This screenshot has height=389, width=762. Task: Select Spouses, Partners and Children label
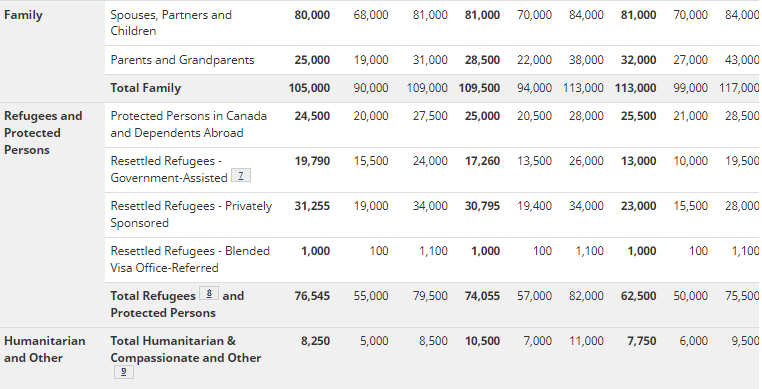click(171, 23)
